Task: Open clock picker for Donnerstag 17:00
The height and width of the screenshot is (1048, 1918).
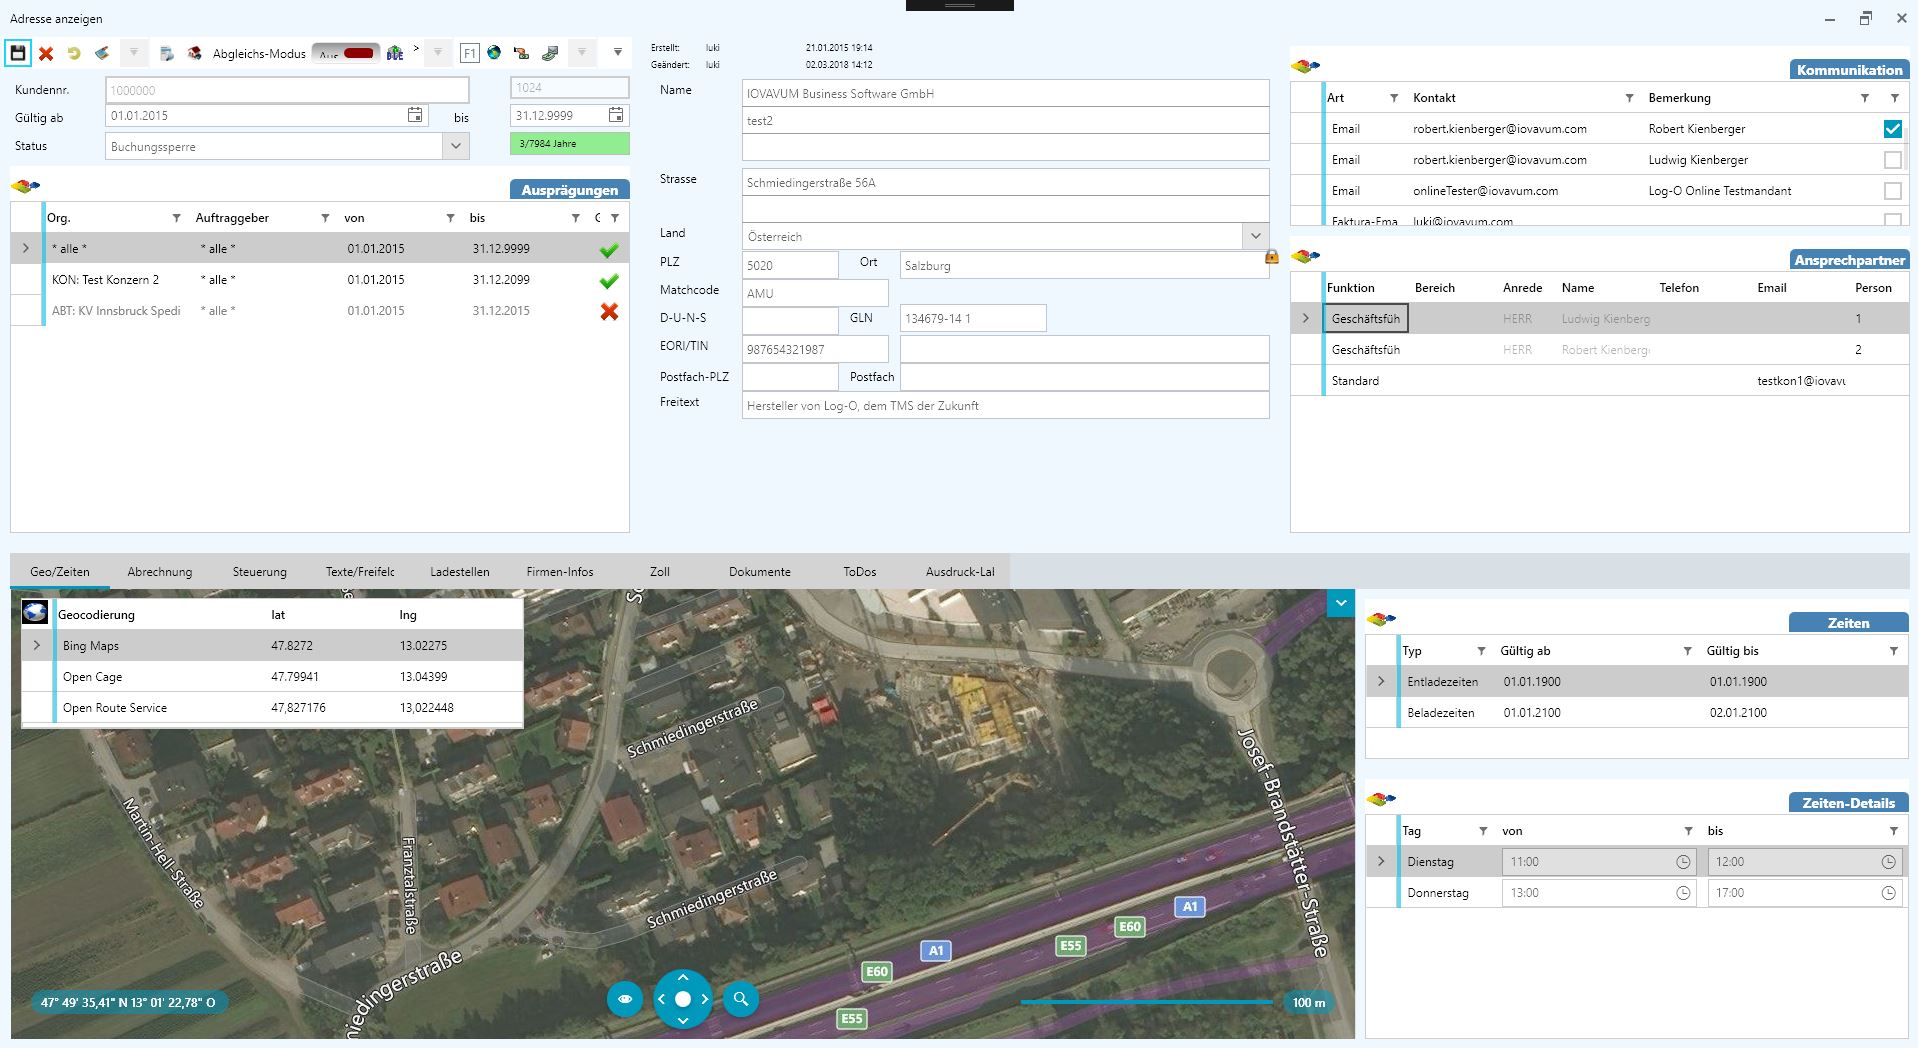Action: click(x=1888, y=893)
